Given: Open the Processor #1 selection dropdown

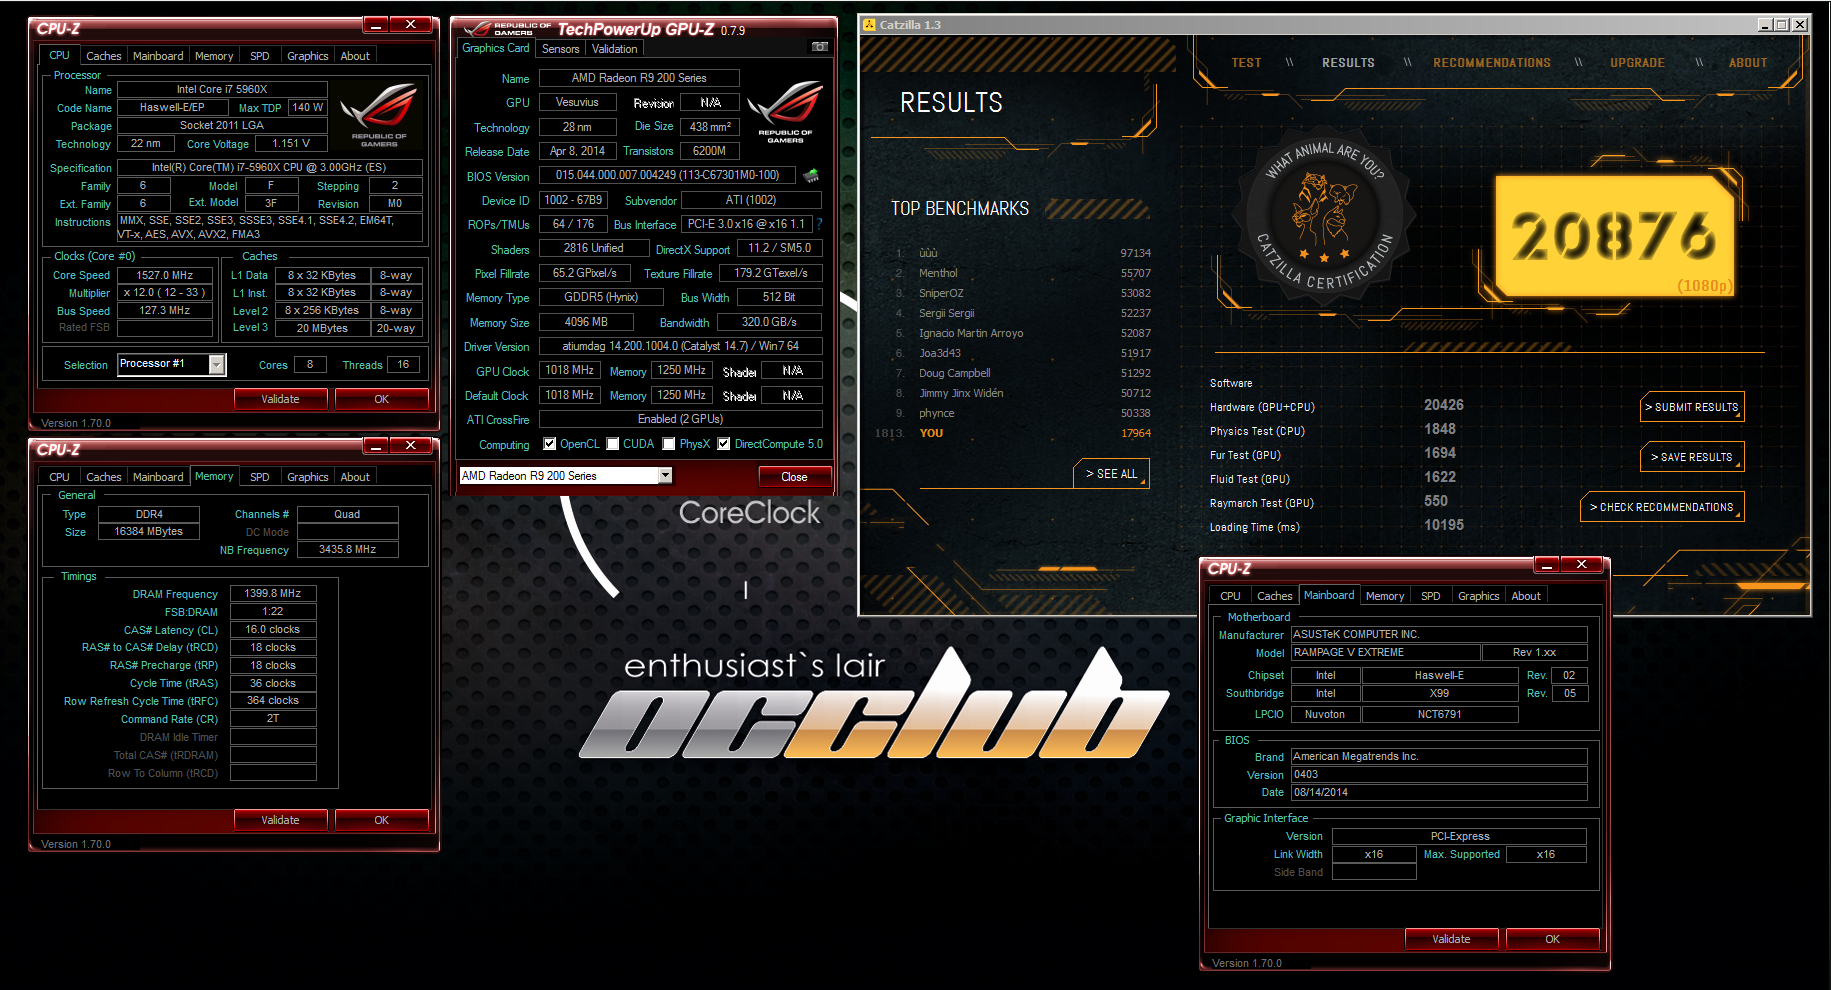Looking at the screenshot, I should click(x=217, y=365).
